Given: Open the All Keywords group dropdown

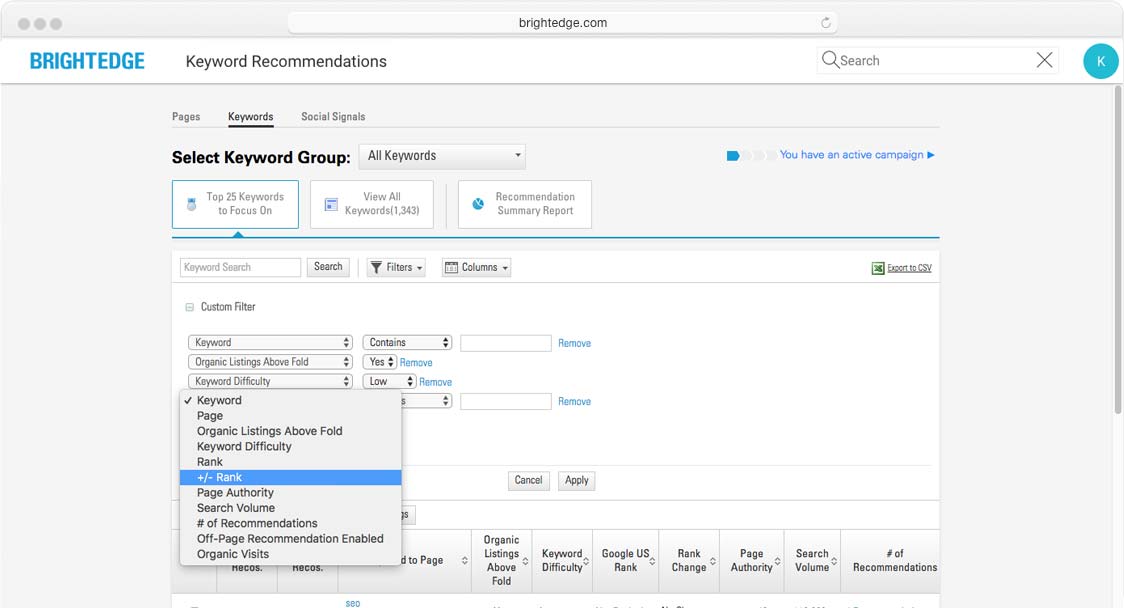Looking at the screenshot, I should pos(442,156).
